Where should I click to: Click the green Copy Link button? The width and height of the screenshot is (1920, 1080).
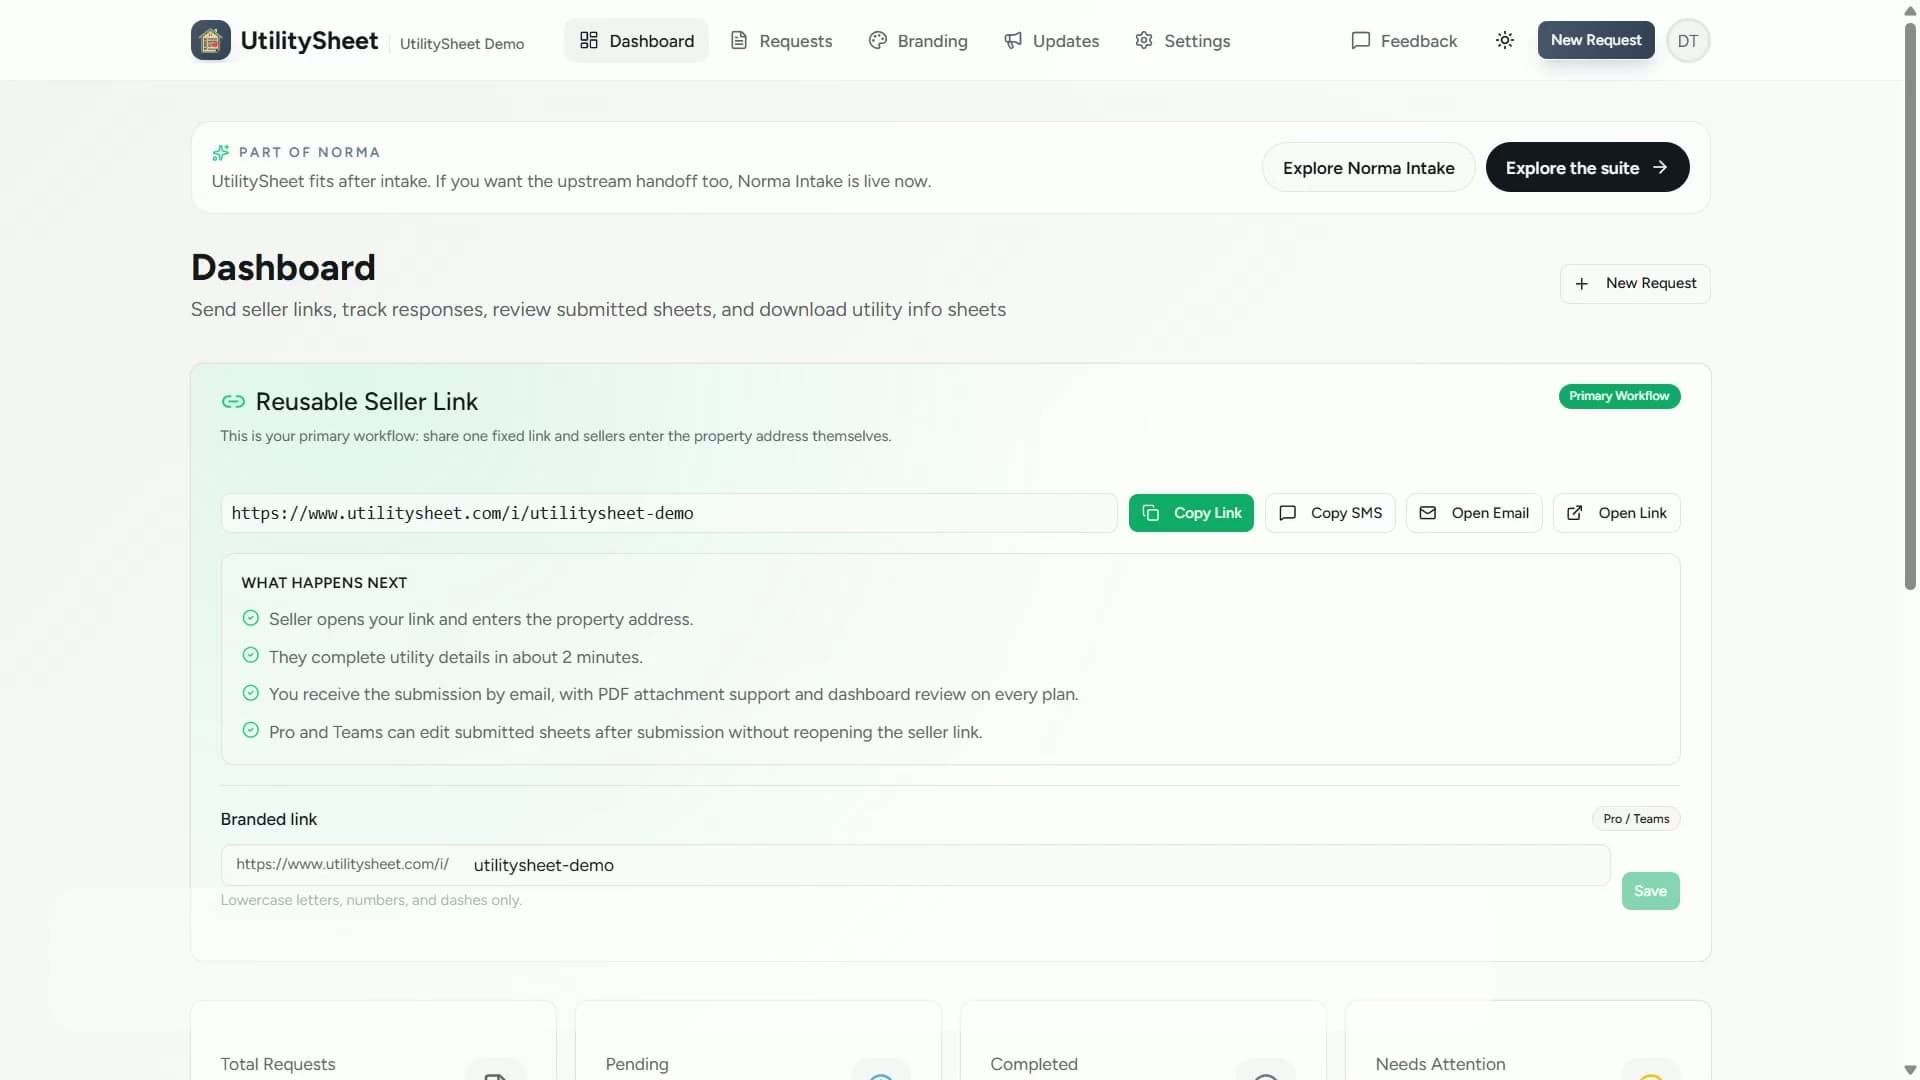[1191, 513]
